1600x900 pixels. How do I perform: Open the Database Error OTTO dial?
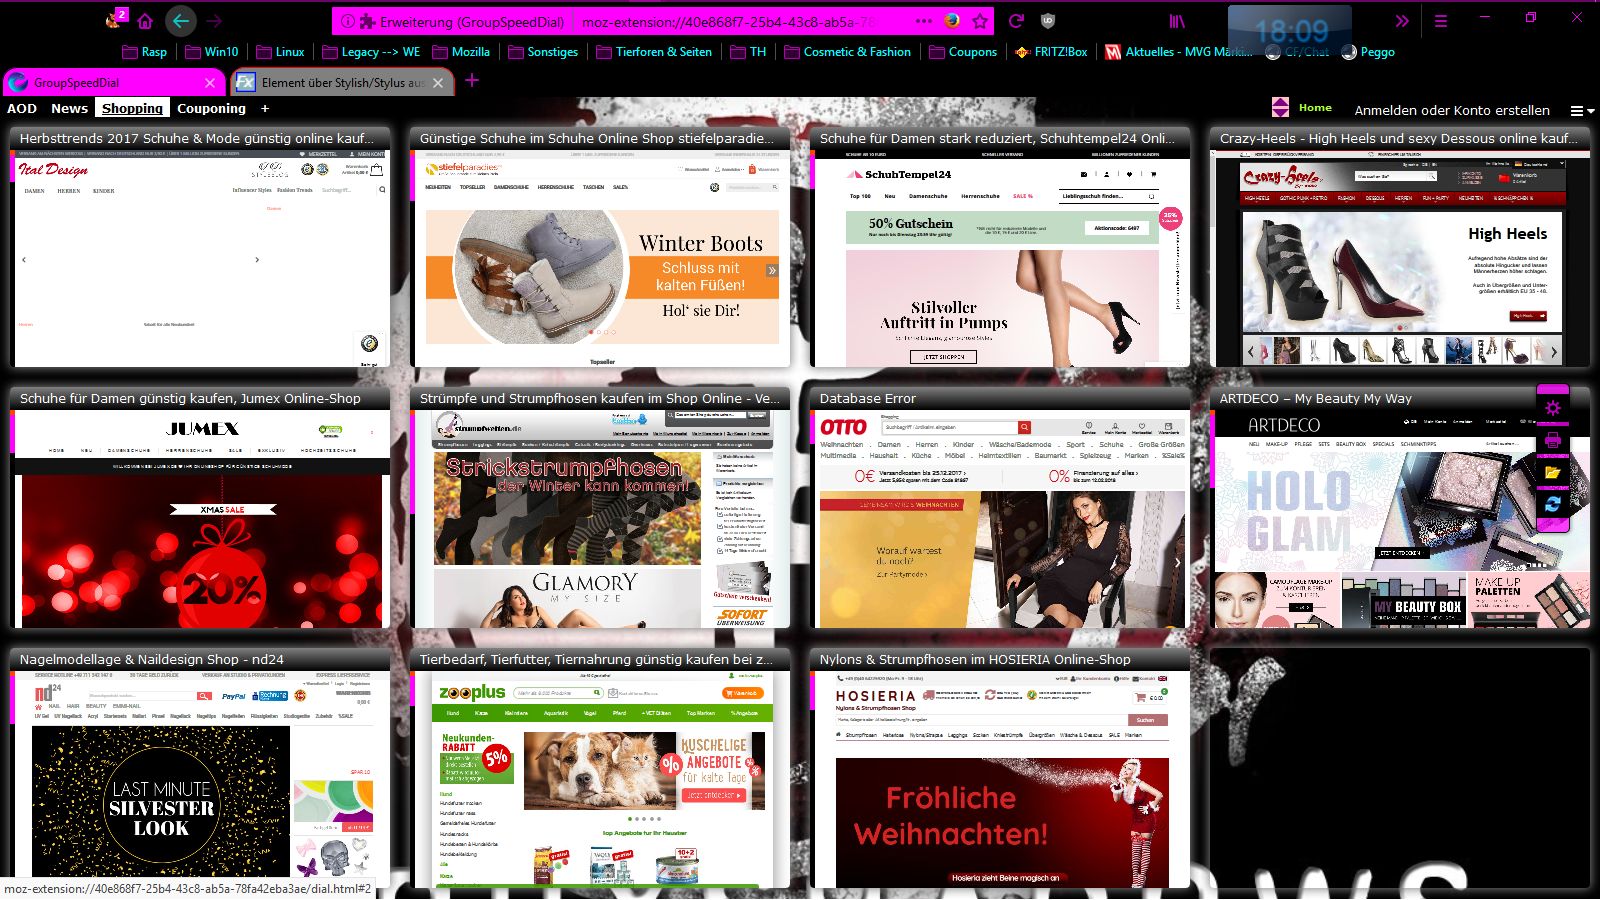1000,508
